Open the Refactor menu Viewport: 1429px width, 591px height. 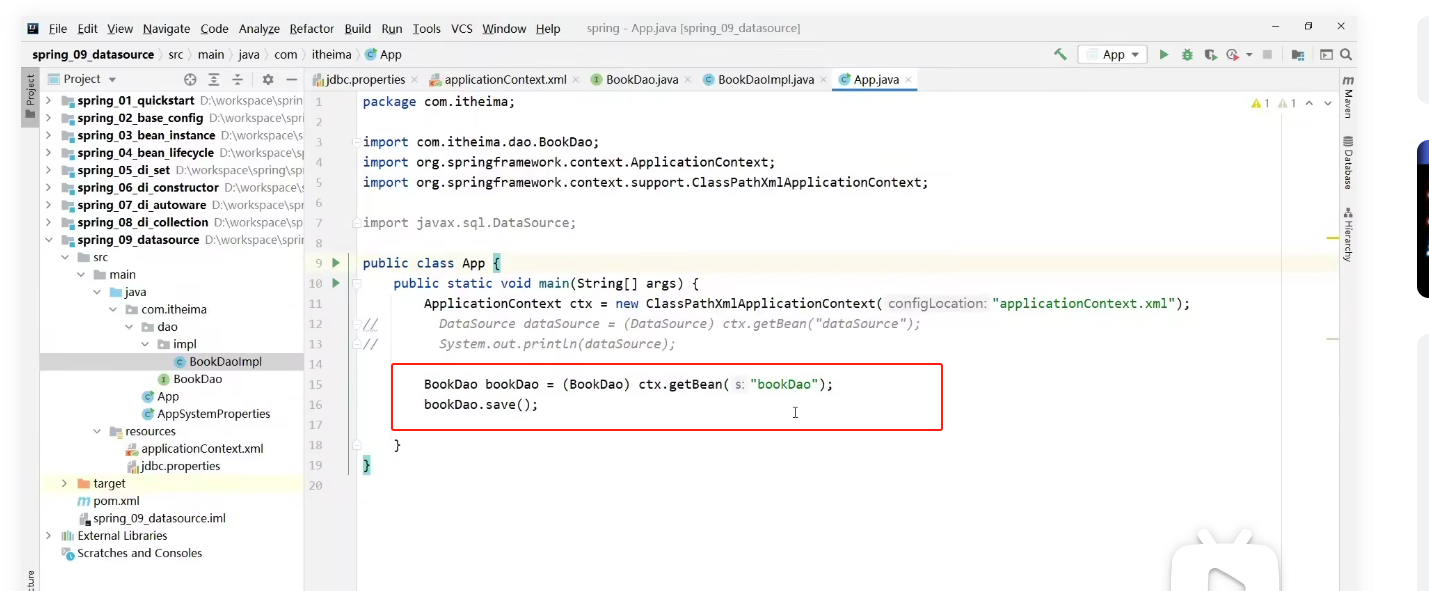coord(312,28)
